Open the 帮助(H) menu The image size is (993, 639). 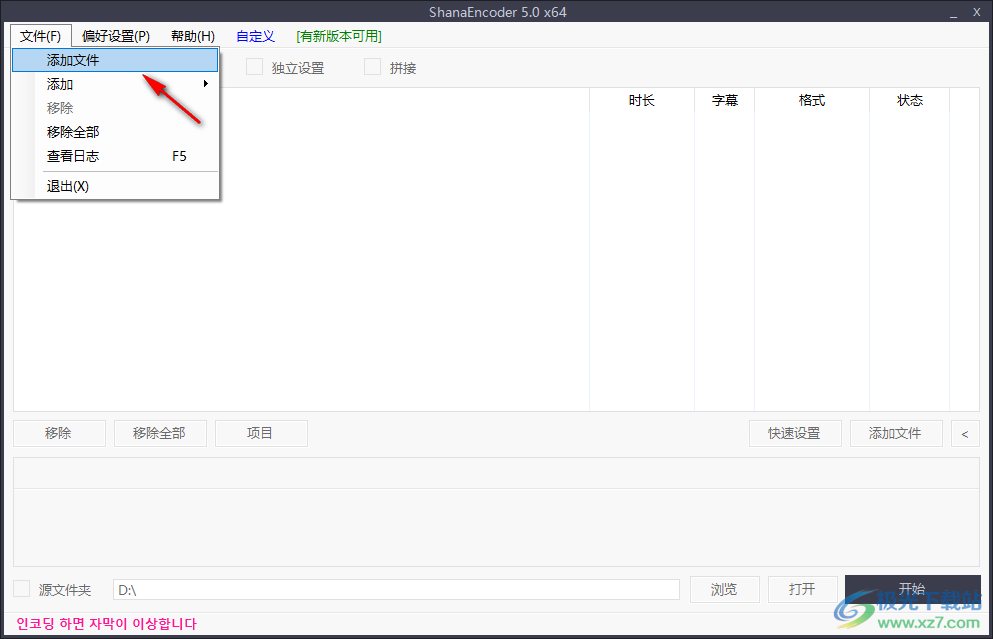(193, 36)
